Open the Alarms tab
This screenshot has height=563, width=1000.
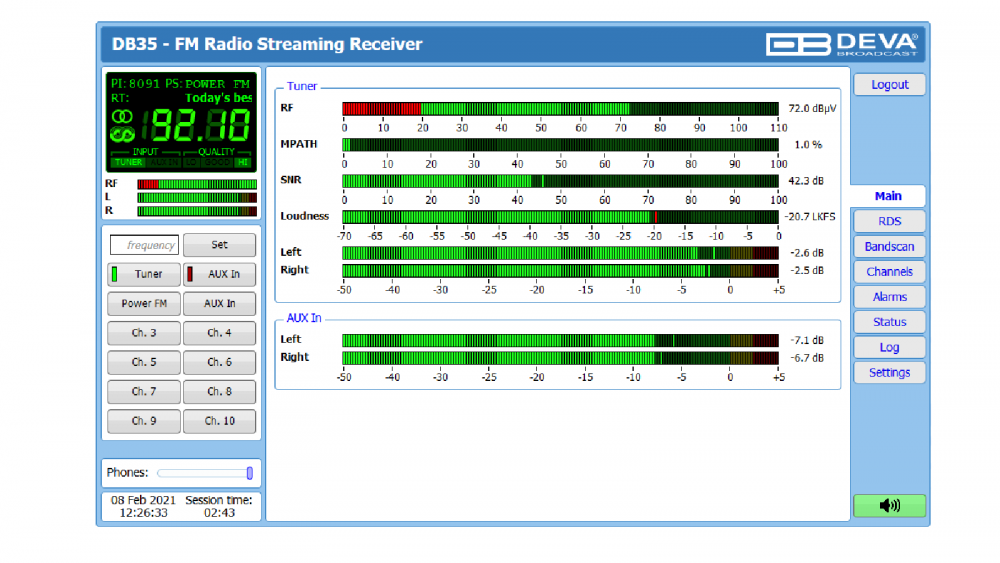[889, 297]
